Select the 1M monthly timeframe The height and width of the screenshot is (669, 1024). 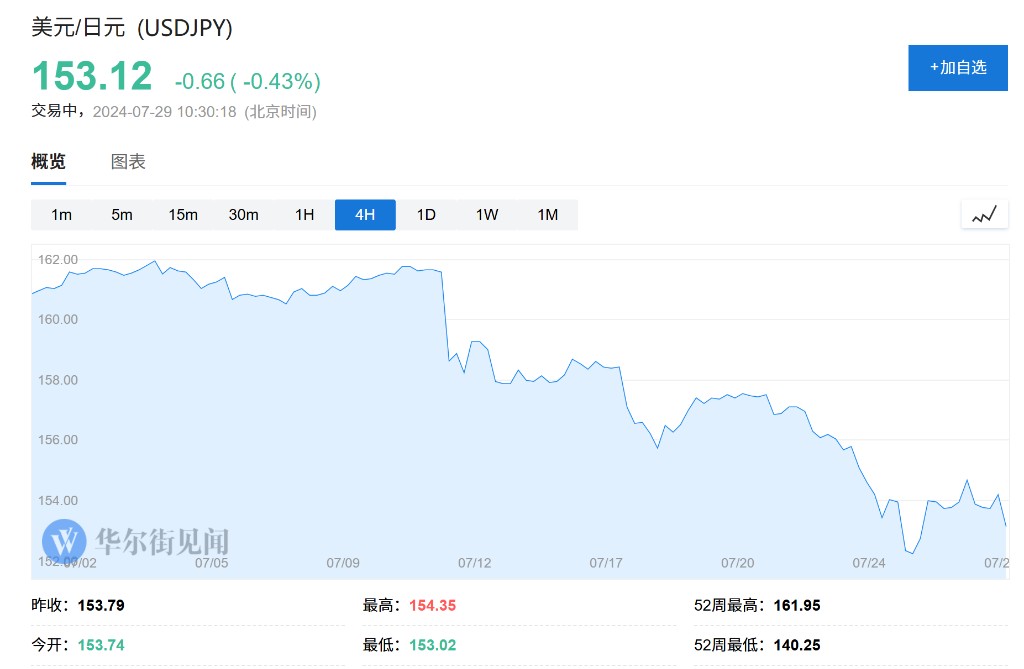[x=547, y=215]
